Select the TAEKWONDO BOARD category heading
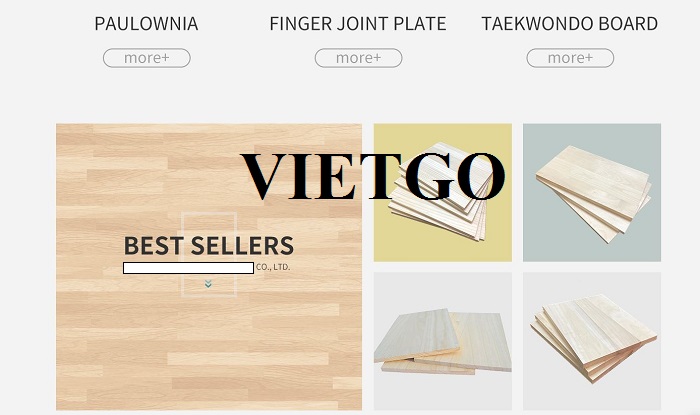This screenshot has height=415, width=700. point(570,24)
